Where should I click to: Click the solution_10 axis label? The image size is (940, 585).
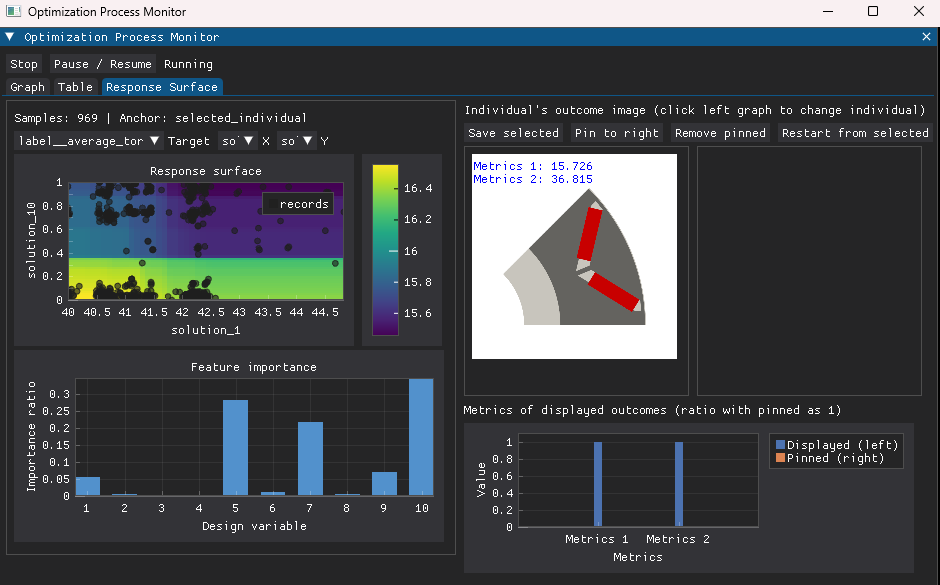click(x=32, y=241)
